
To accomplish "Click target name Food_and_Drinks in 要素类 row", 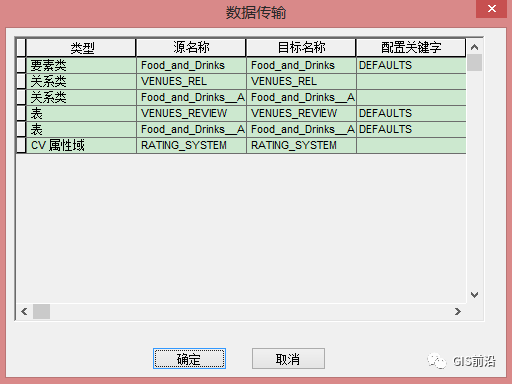I will [x=301, y=65].
